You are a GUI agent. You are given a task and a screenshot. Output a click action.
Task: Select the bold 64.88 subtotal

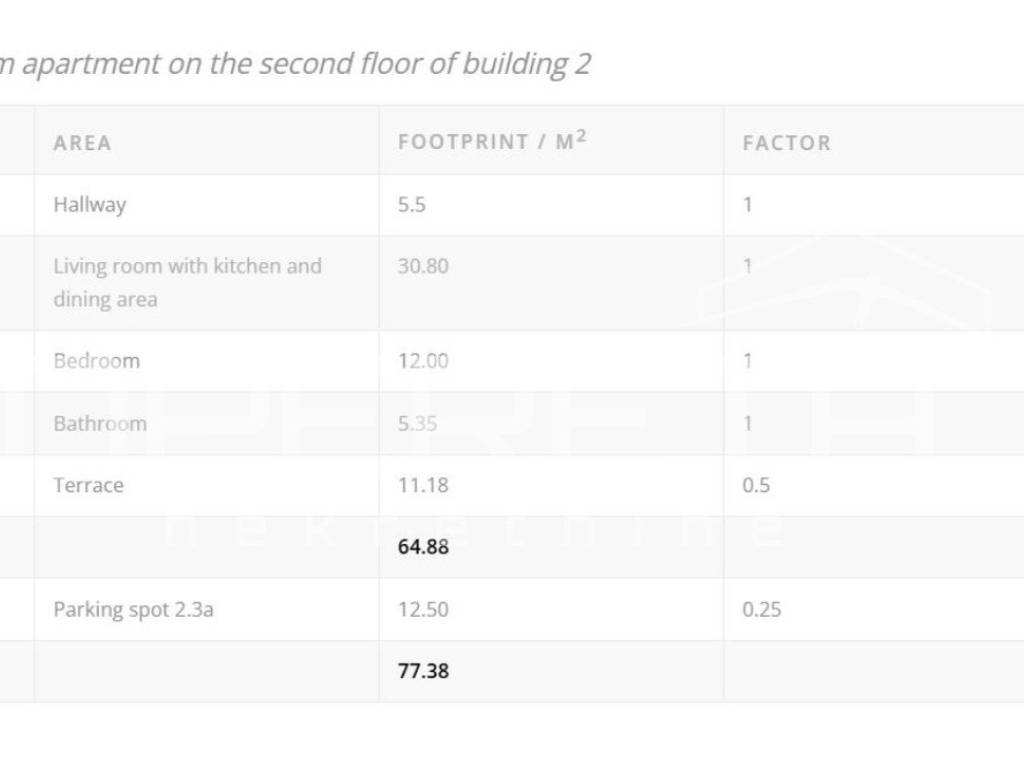coord(423,547)
